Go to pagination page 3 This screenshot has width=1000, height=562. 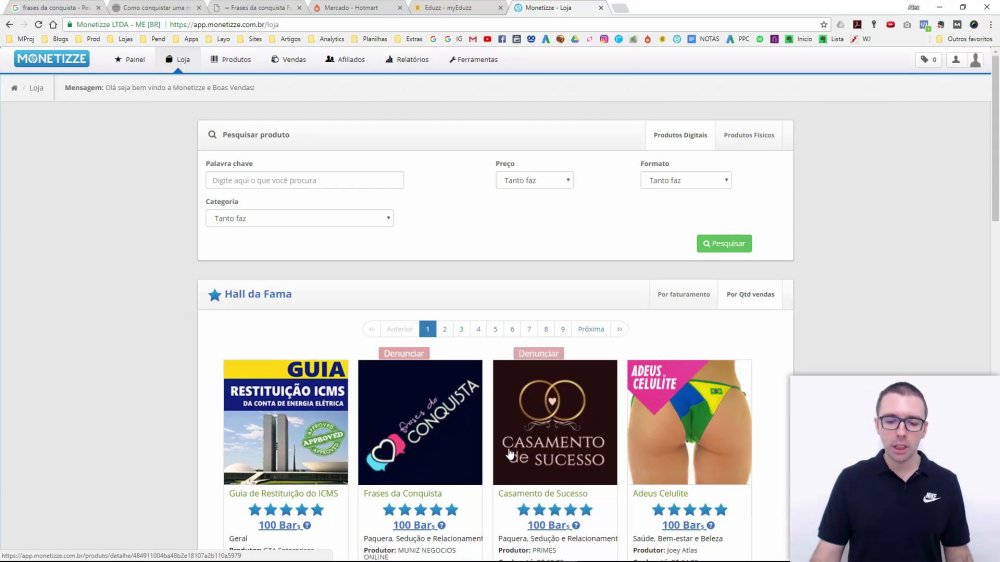pyautogui.click(x=461, y=329)
